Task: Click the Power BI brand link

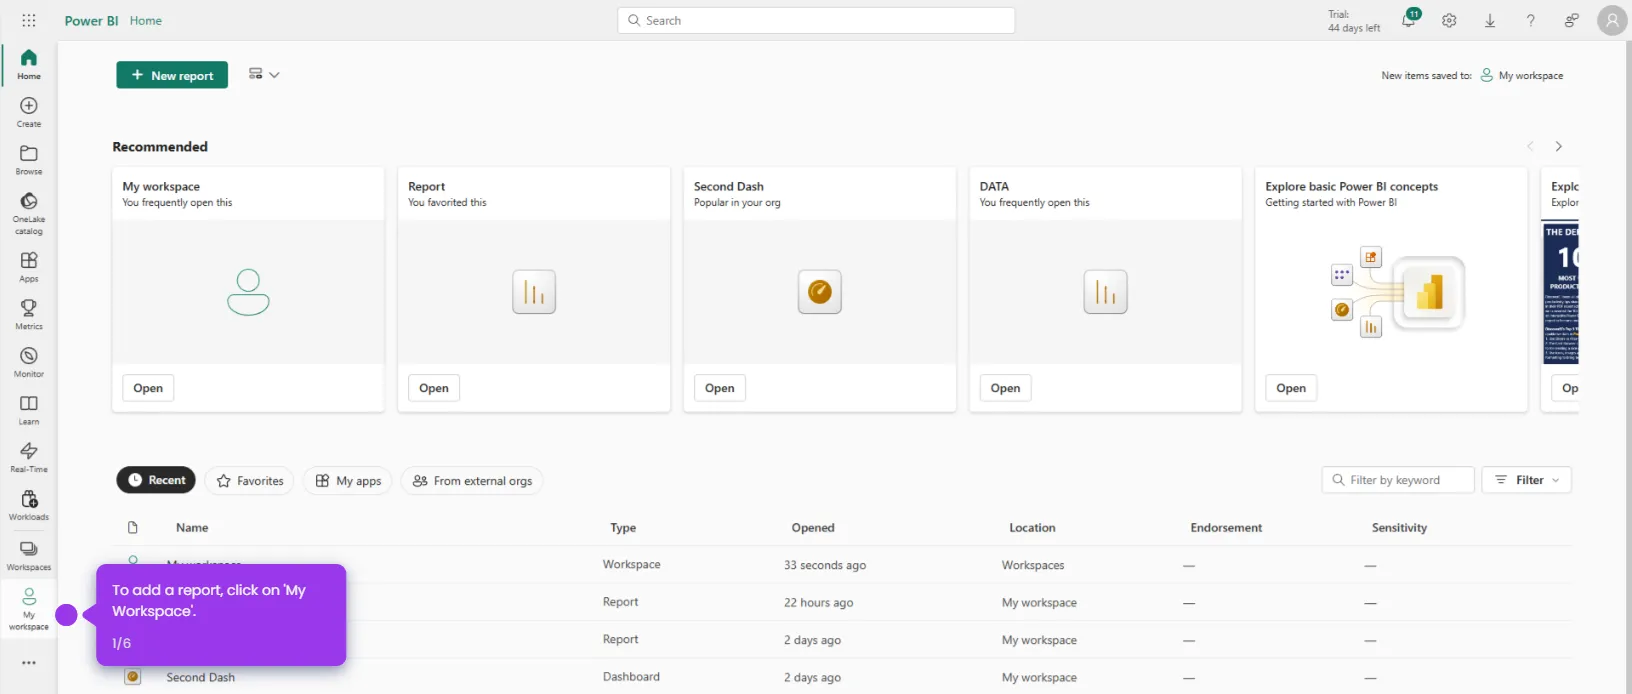Action: [92, 20]
